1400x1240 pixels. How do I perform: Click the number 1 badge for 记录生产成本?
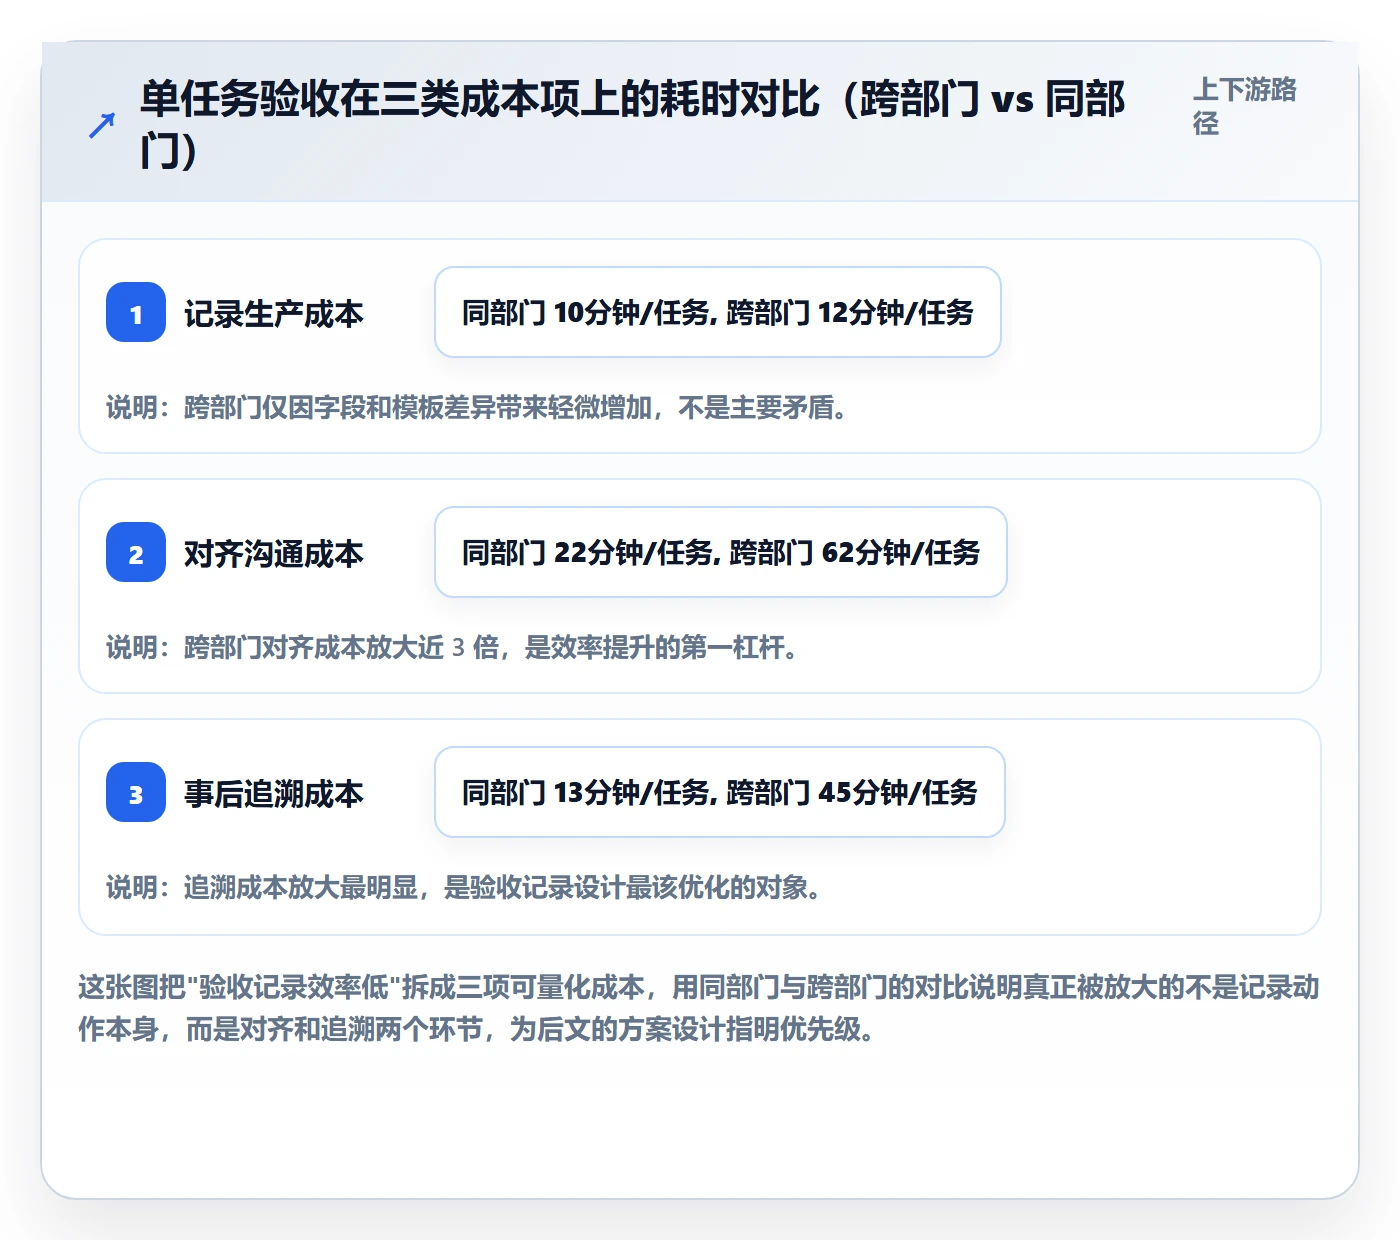pos(136,312)
